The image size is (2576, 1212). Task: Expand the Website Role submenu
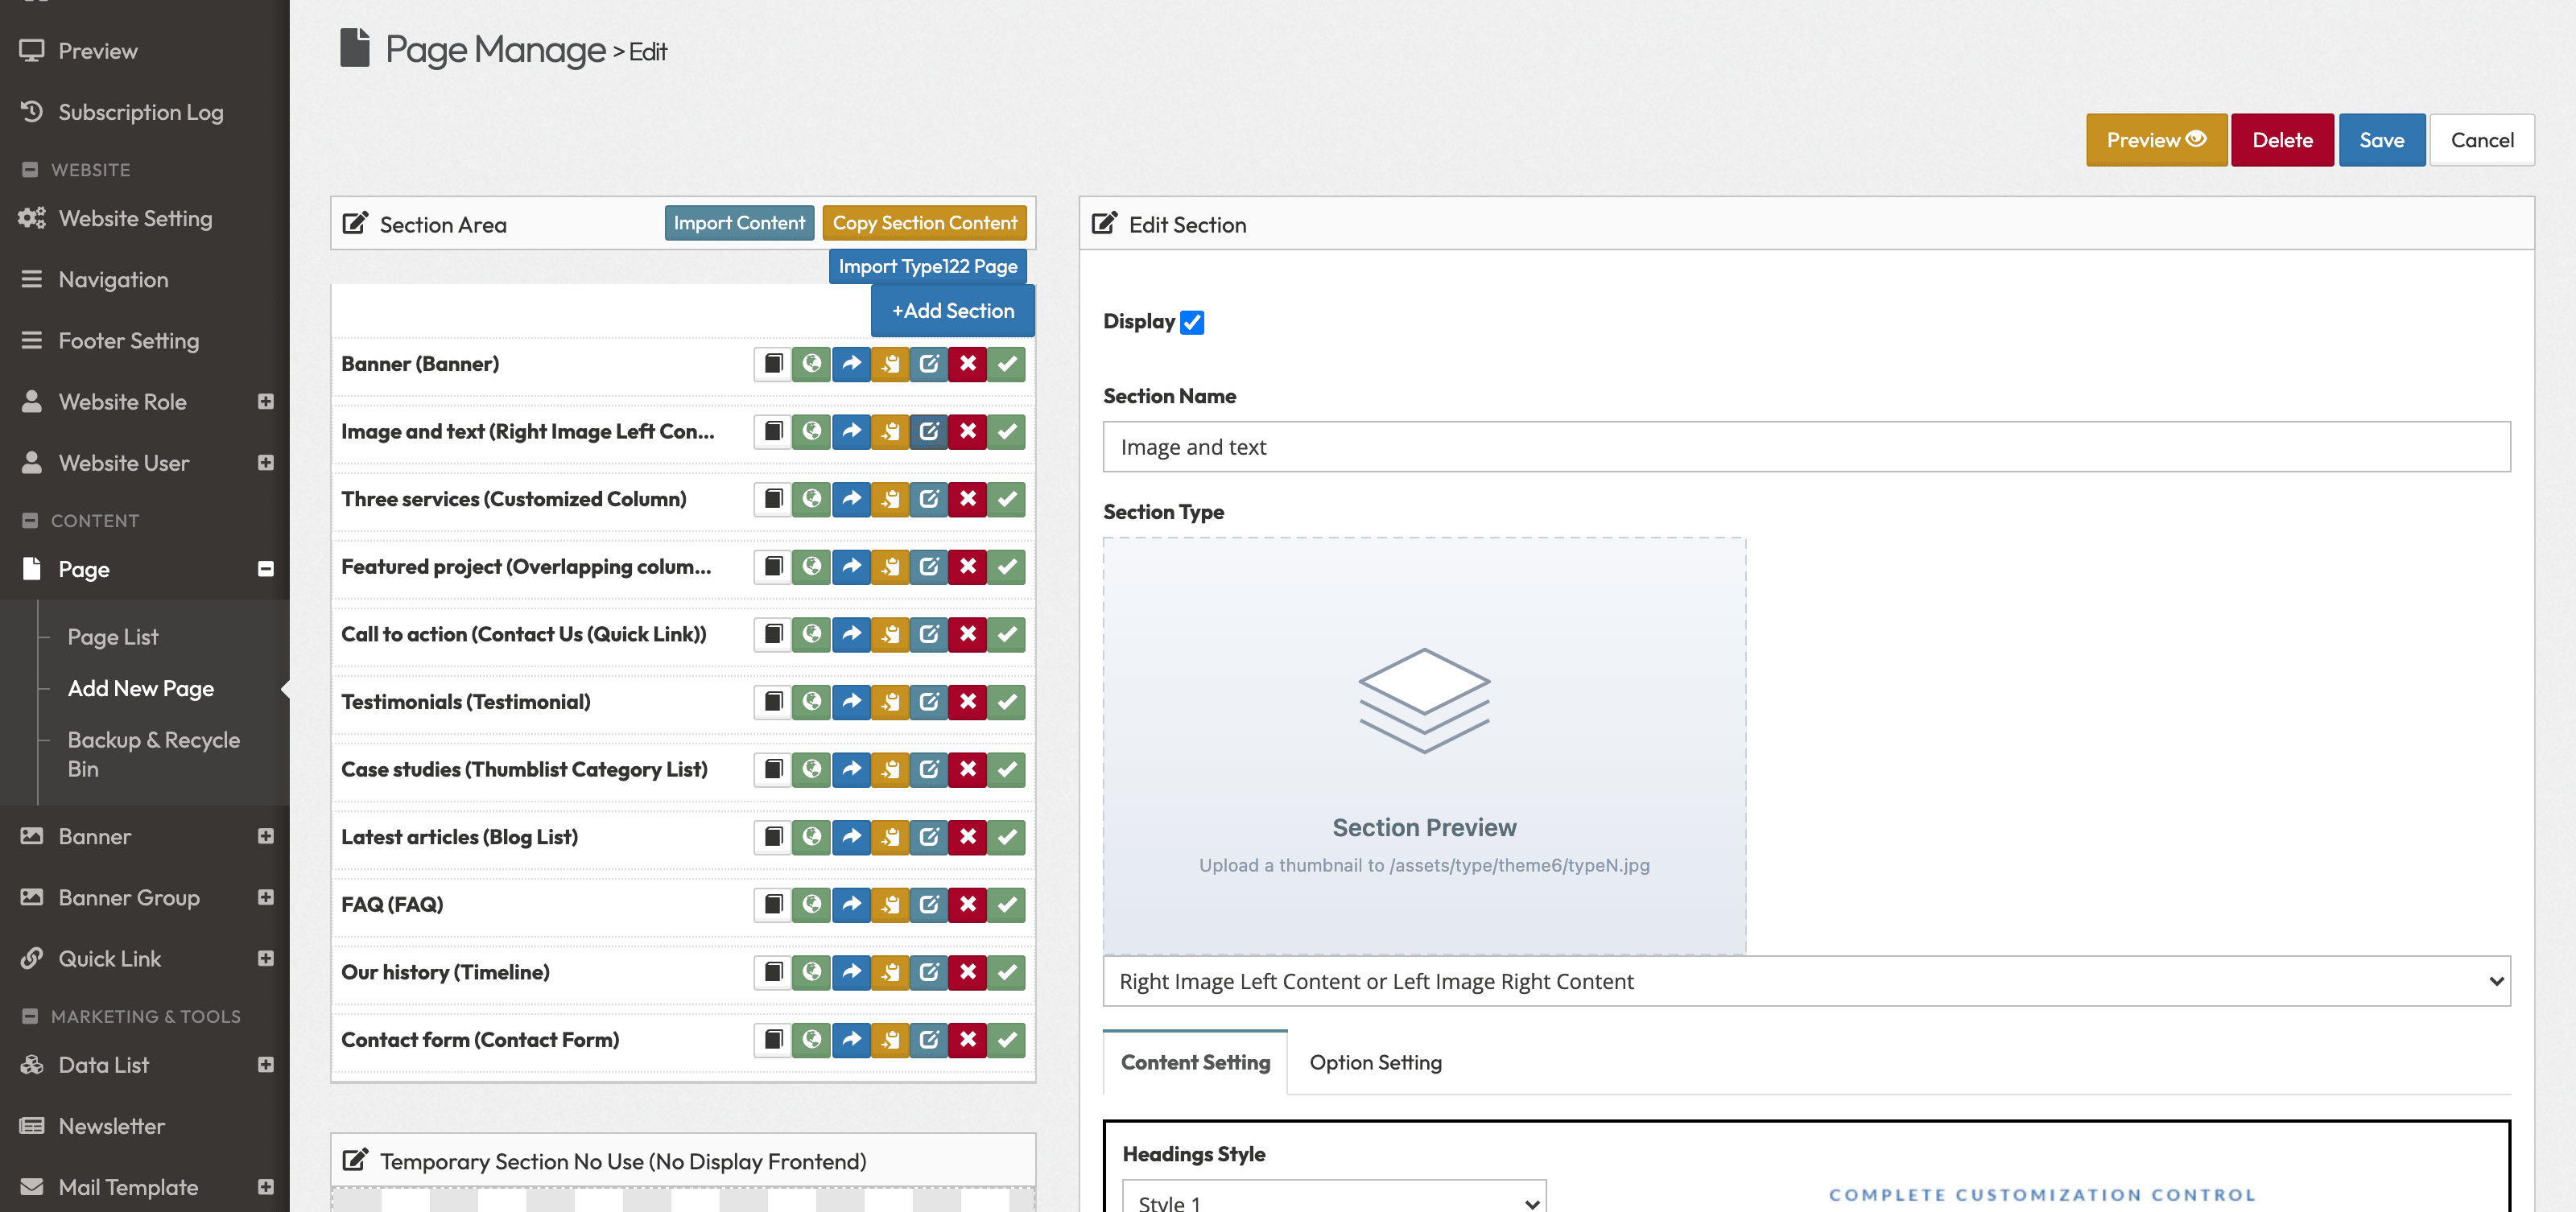(265, 402)
